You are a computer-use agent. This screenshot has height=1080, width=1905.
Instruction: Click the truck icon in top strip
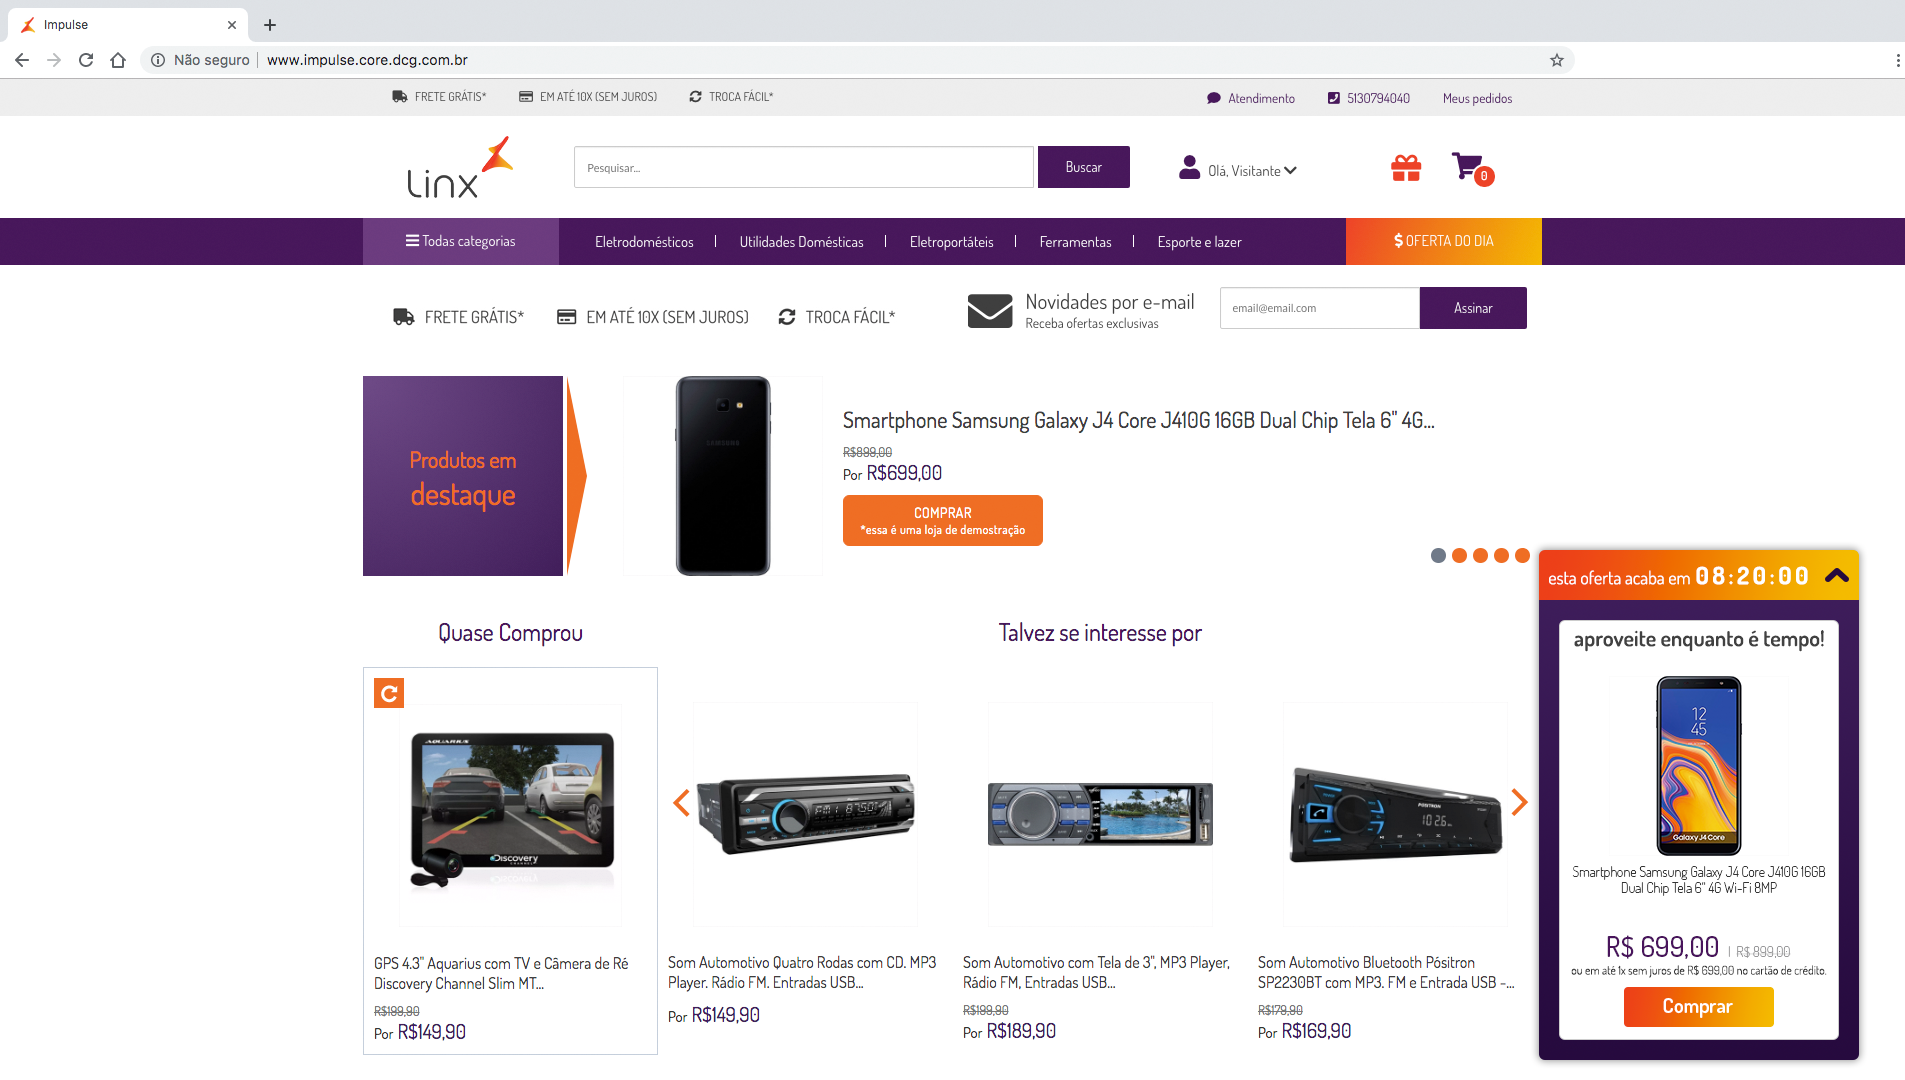[400, 97]
